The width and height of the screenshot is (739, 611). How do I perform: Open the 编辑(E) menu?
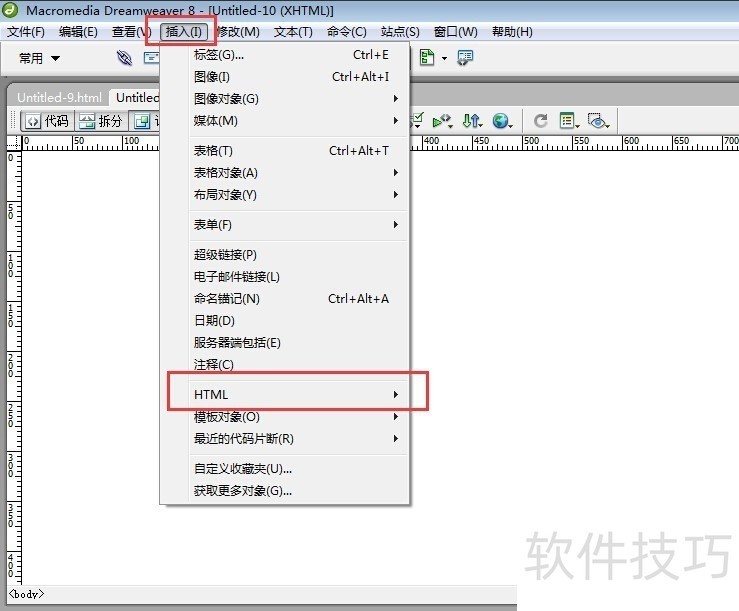coord(78,32)
